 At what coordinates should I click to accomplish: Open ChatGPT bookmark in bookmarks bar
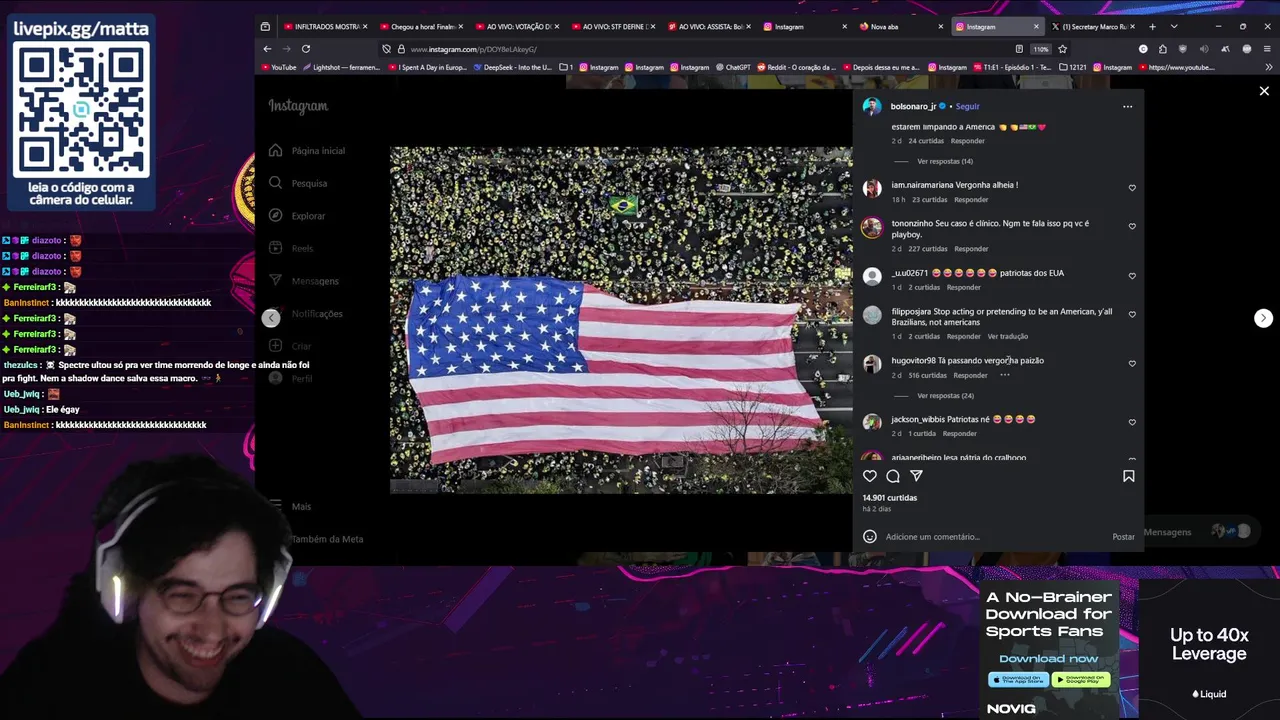733,68
